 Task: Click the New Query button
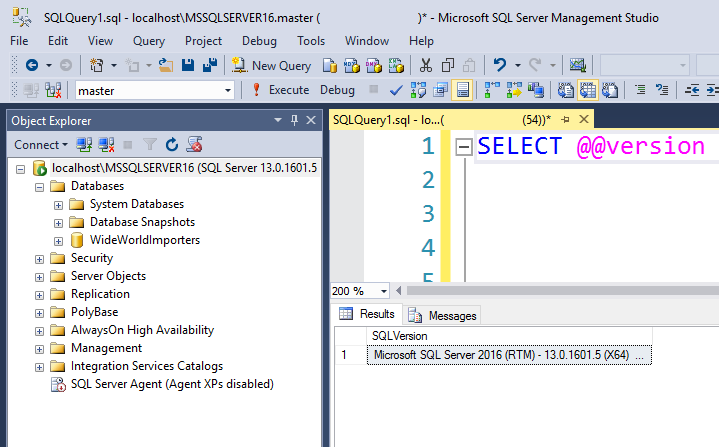(x=271, y=66)
